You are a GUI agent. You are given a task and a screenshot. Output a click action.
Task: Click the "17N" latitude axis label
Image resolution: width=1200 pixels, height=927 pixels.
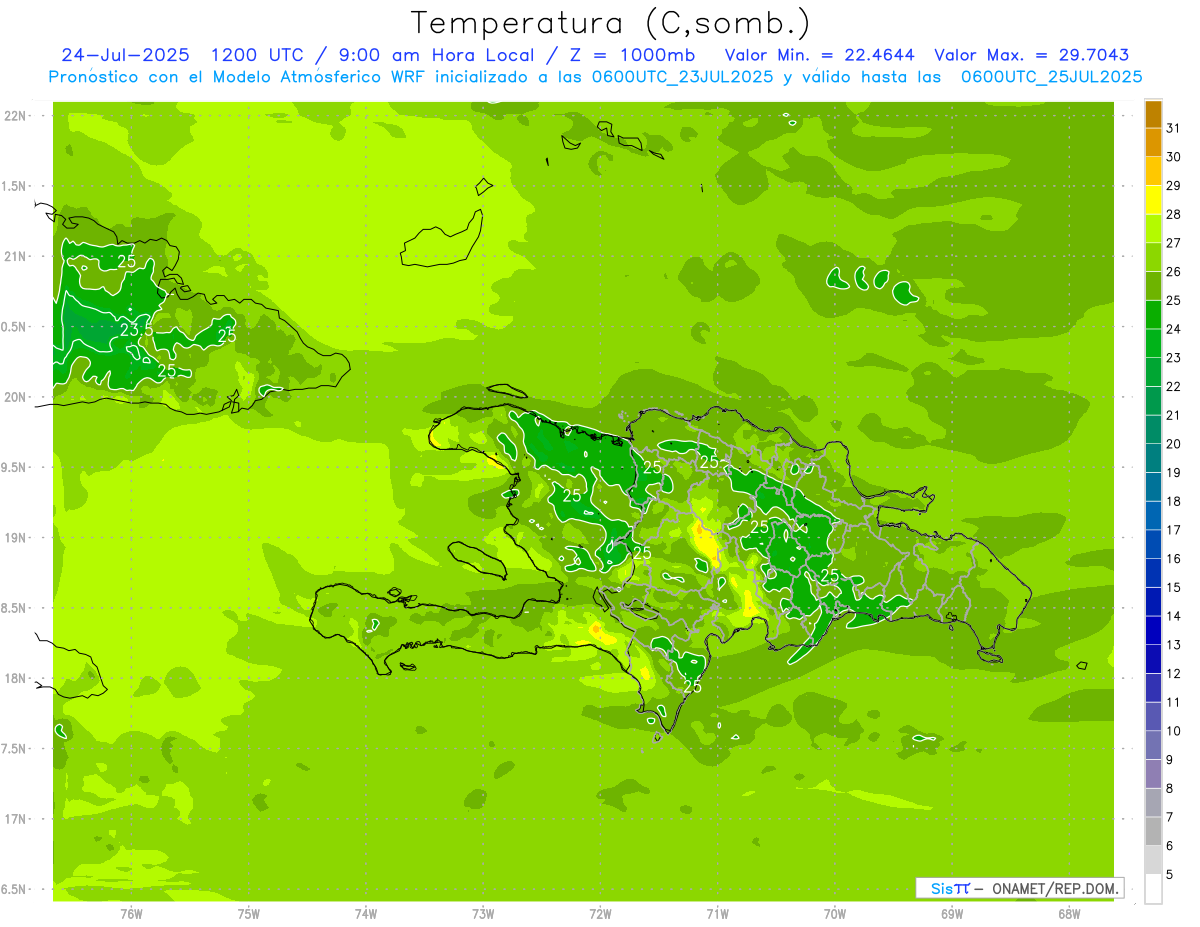click(16, 819)
